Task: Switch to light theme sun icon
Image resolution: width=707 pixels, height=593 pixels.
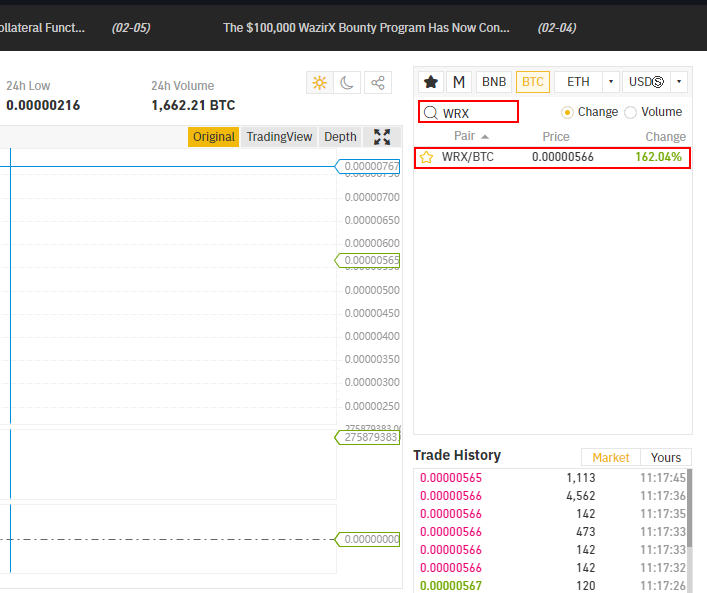Action: click(320, 83)
